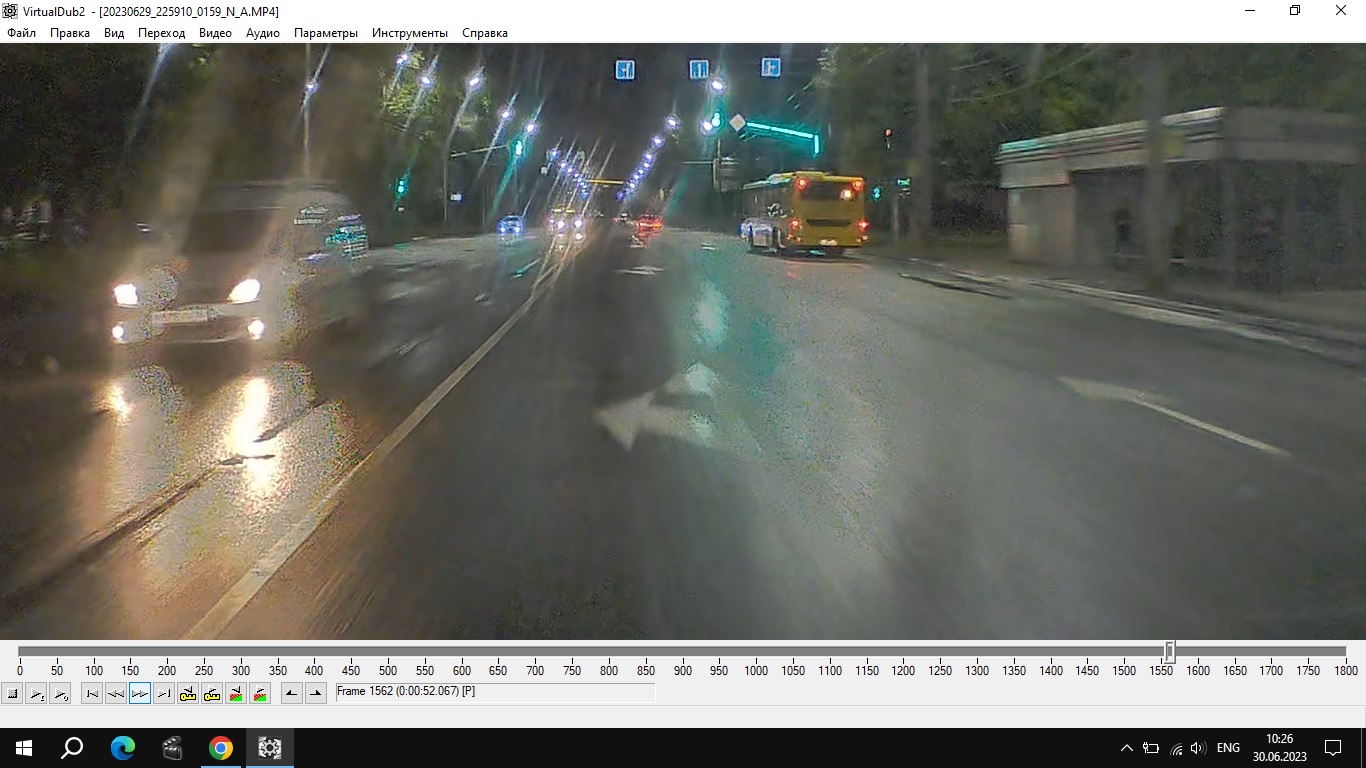
Task: Open the Видео menu
Action: click(x=215, y=33)
